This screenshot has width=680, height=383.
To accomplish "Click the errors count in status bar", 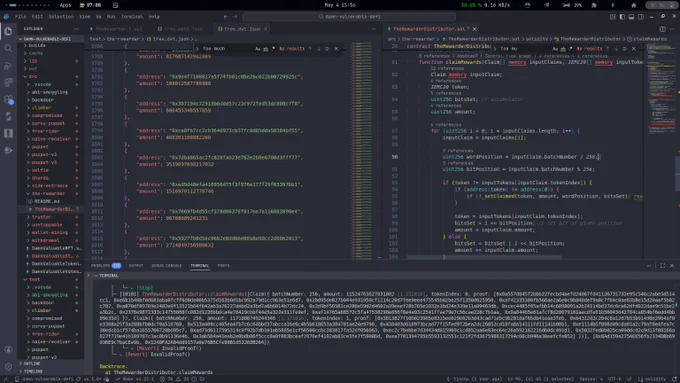I will (x=167, y=379).
